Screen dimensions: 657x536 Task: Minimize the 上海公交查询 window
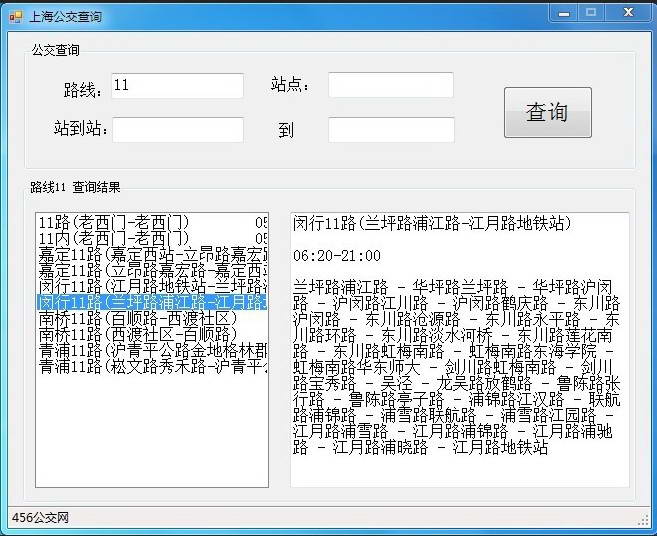click(565, 13)
